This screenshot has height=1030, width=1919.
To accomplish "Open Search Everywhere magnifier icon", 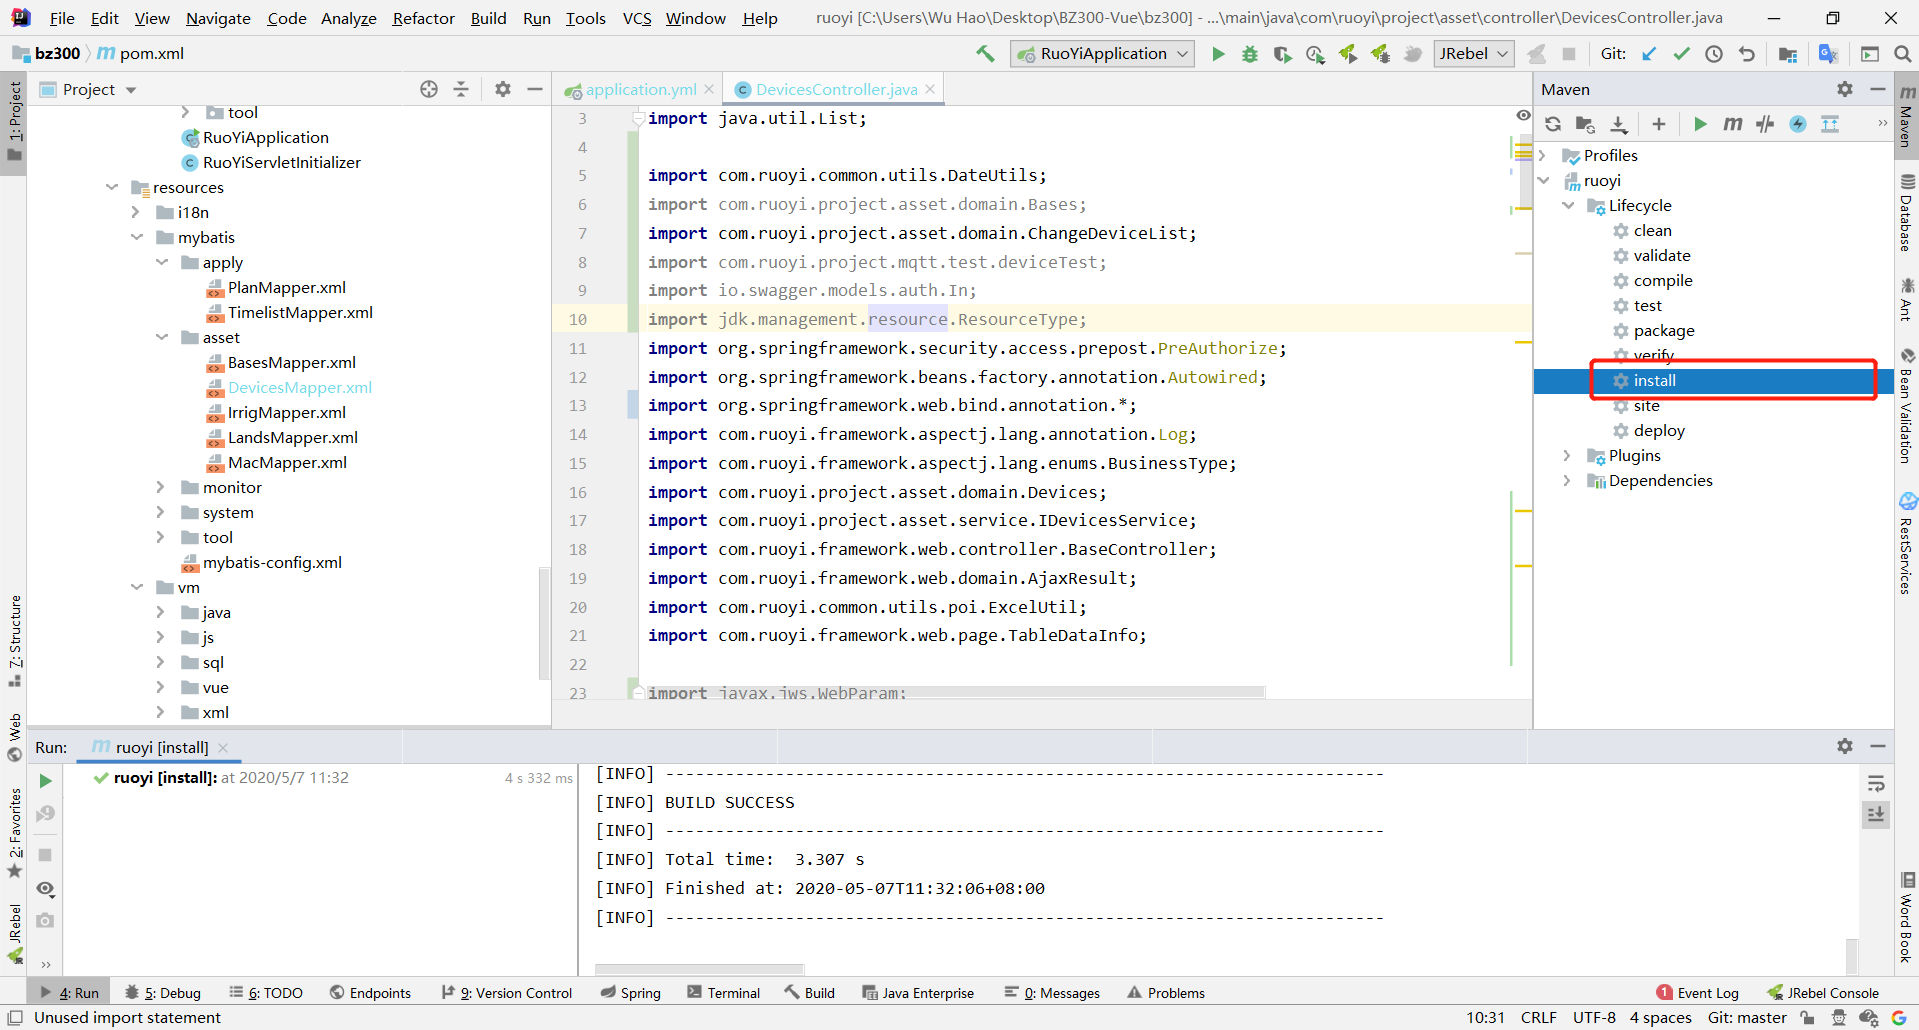I will pos(1903,54).
